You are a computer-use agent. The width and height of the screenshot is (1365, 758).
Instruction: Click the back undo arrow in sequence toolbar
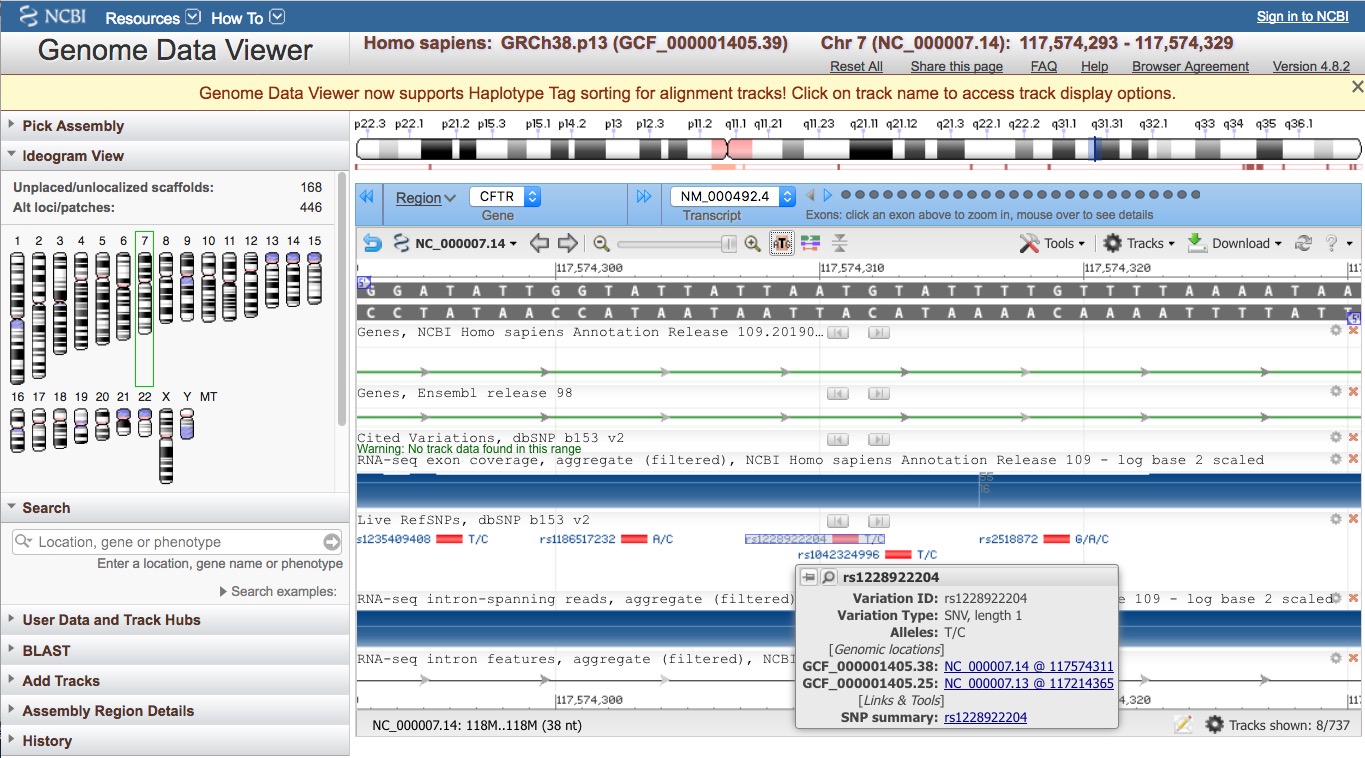(x=372, y=243)
